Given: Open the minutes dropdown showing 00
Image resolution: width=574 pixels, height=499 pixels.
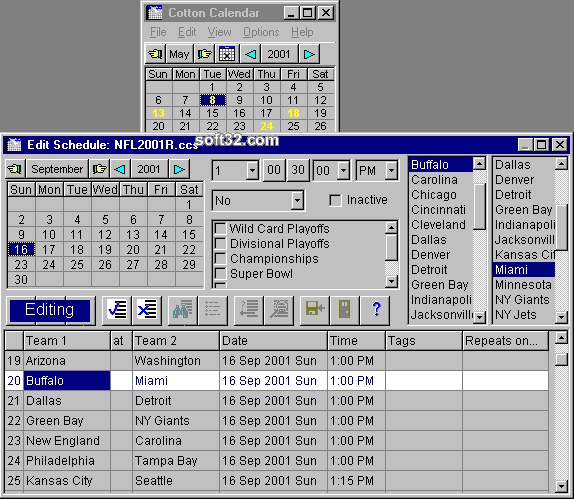Looking at the screenshot, I should coord(343,170).
